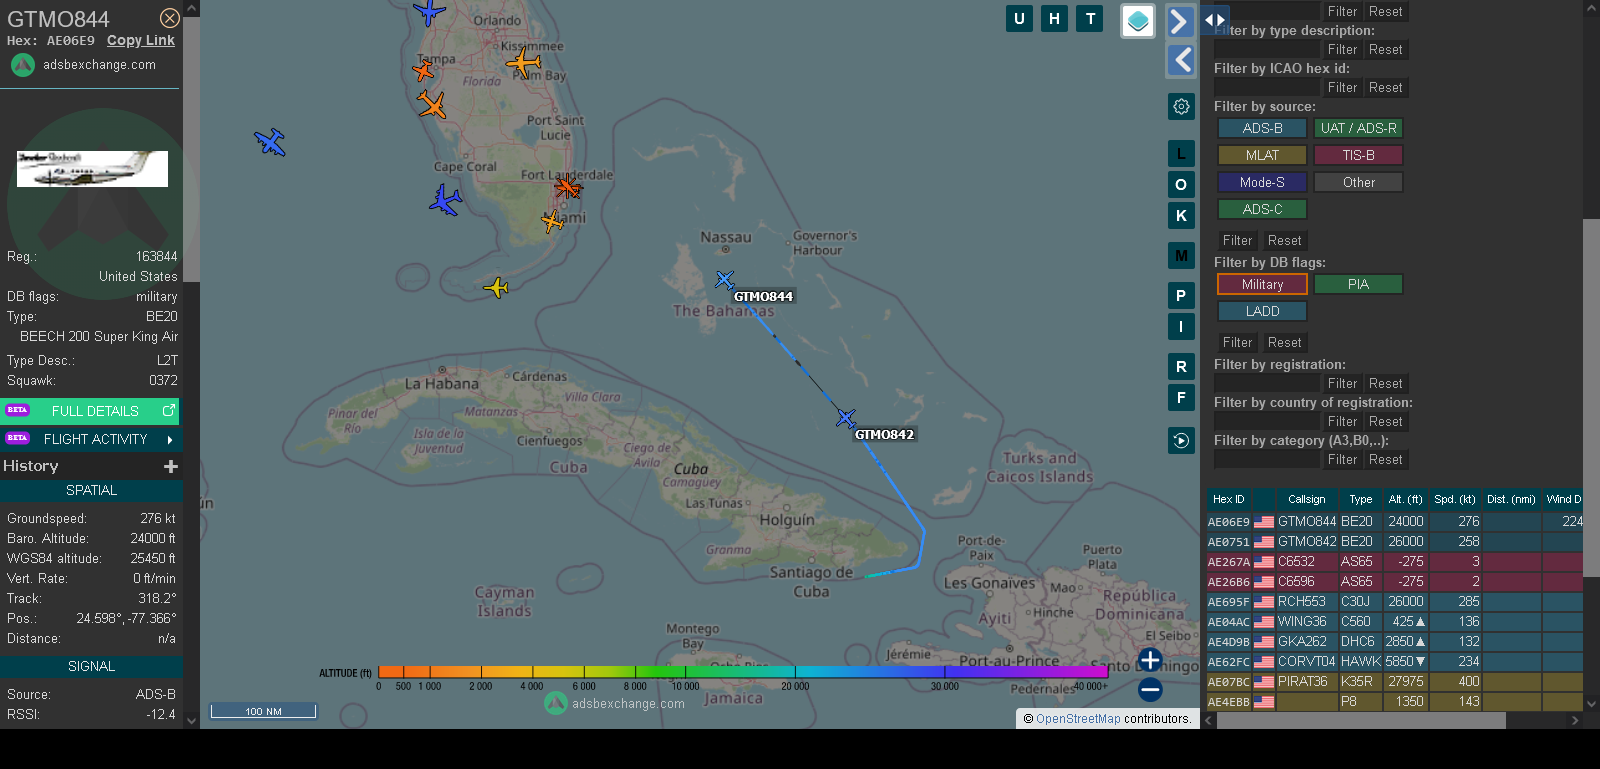1600x769 pixels.
Task: Sort table by Type column header
Action: (x=1360, y=499)
